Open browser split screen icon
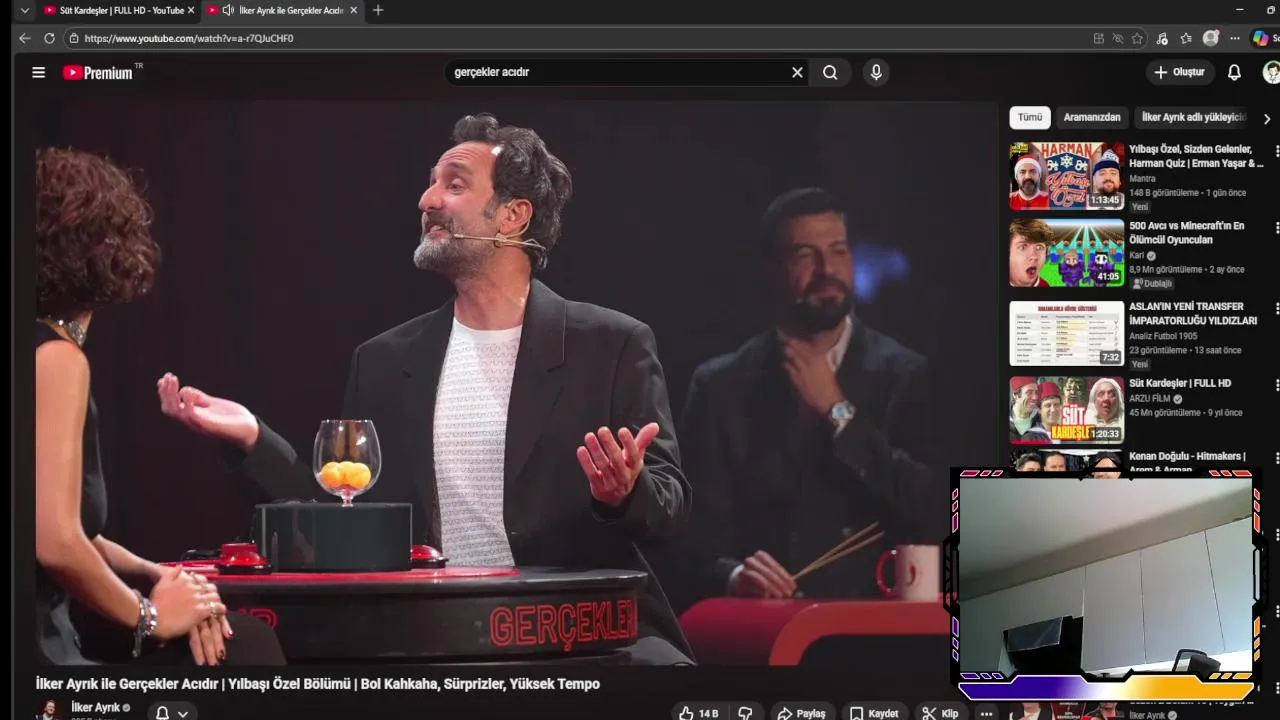 pos(1099,38)
